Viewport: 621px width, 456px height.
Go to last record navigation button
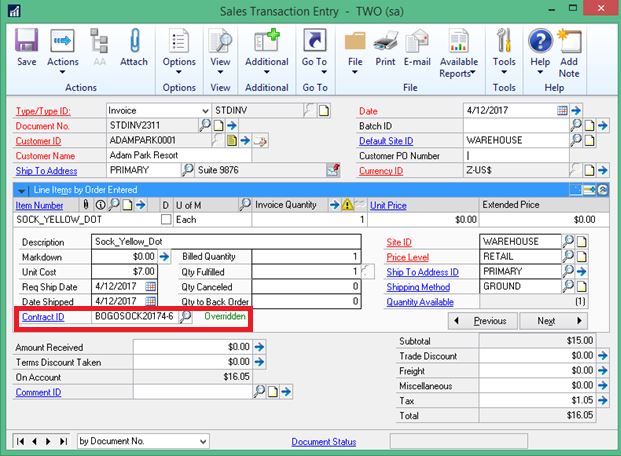tap(63, 441)
